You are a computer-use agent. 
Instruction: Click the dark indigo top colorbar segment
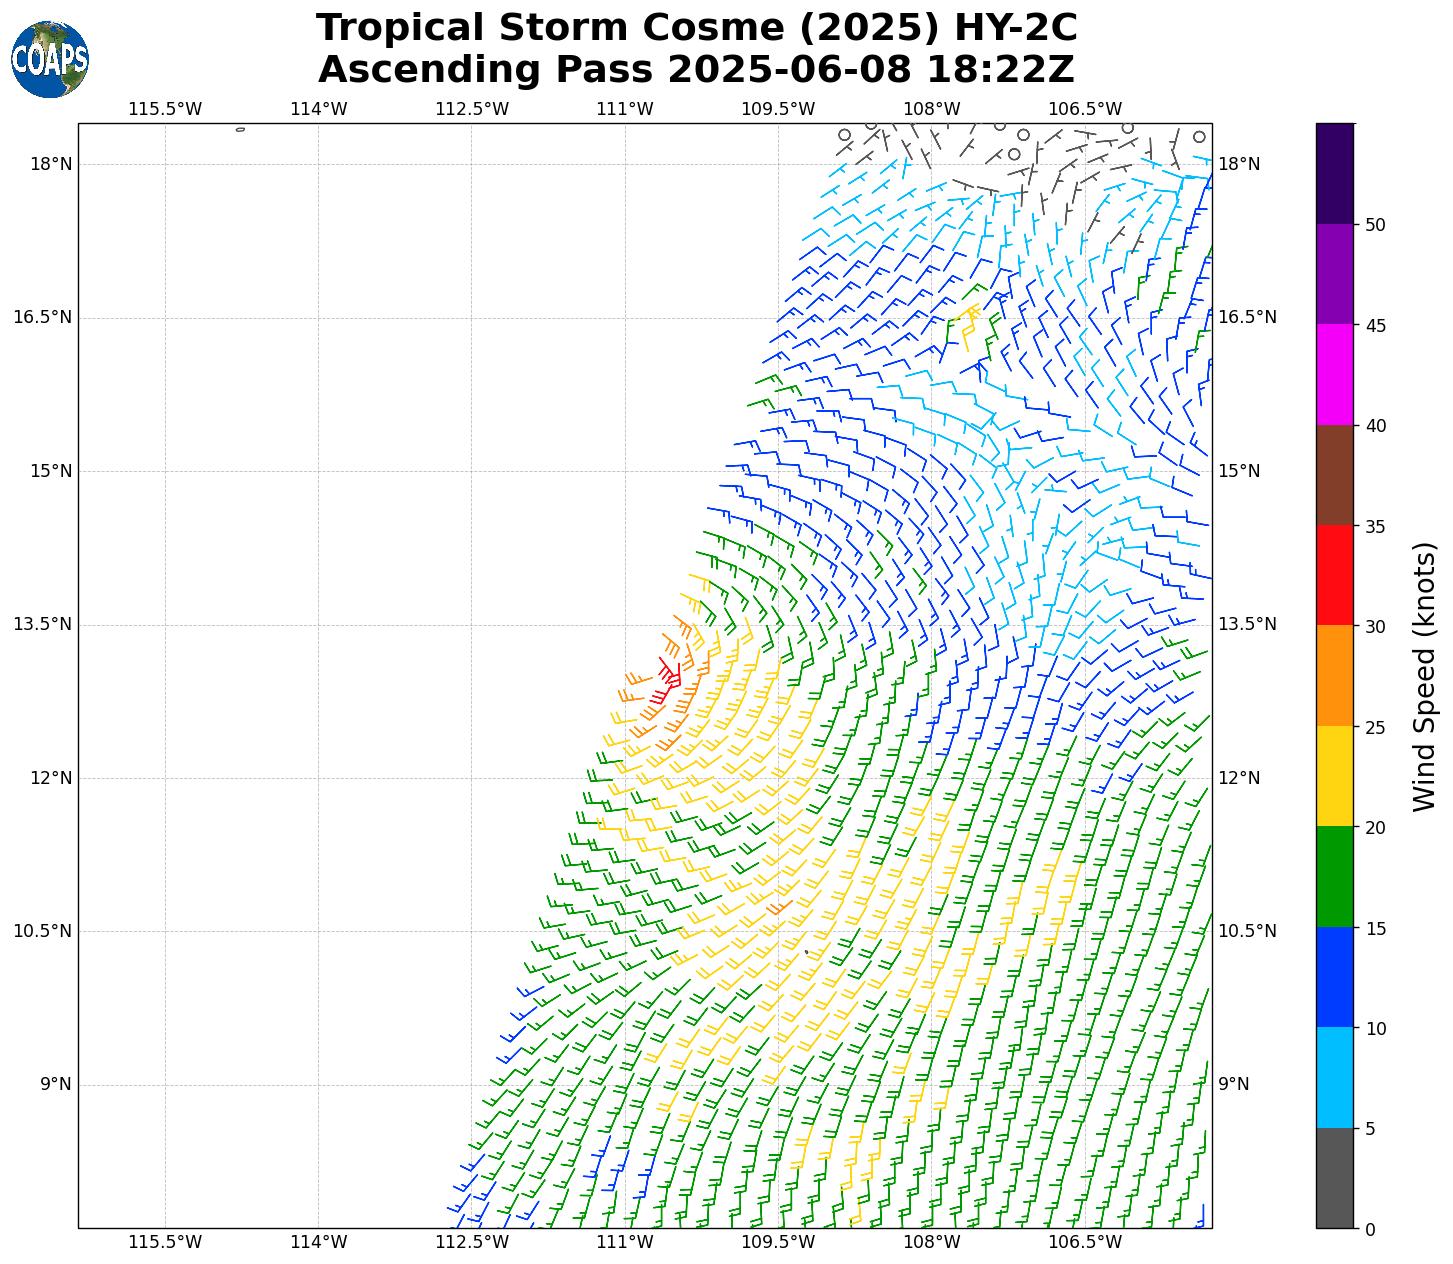pyautogui.click(x=1334, y=173)
